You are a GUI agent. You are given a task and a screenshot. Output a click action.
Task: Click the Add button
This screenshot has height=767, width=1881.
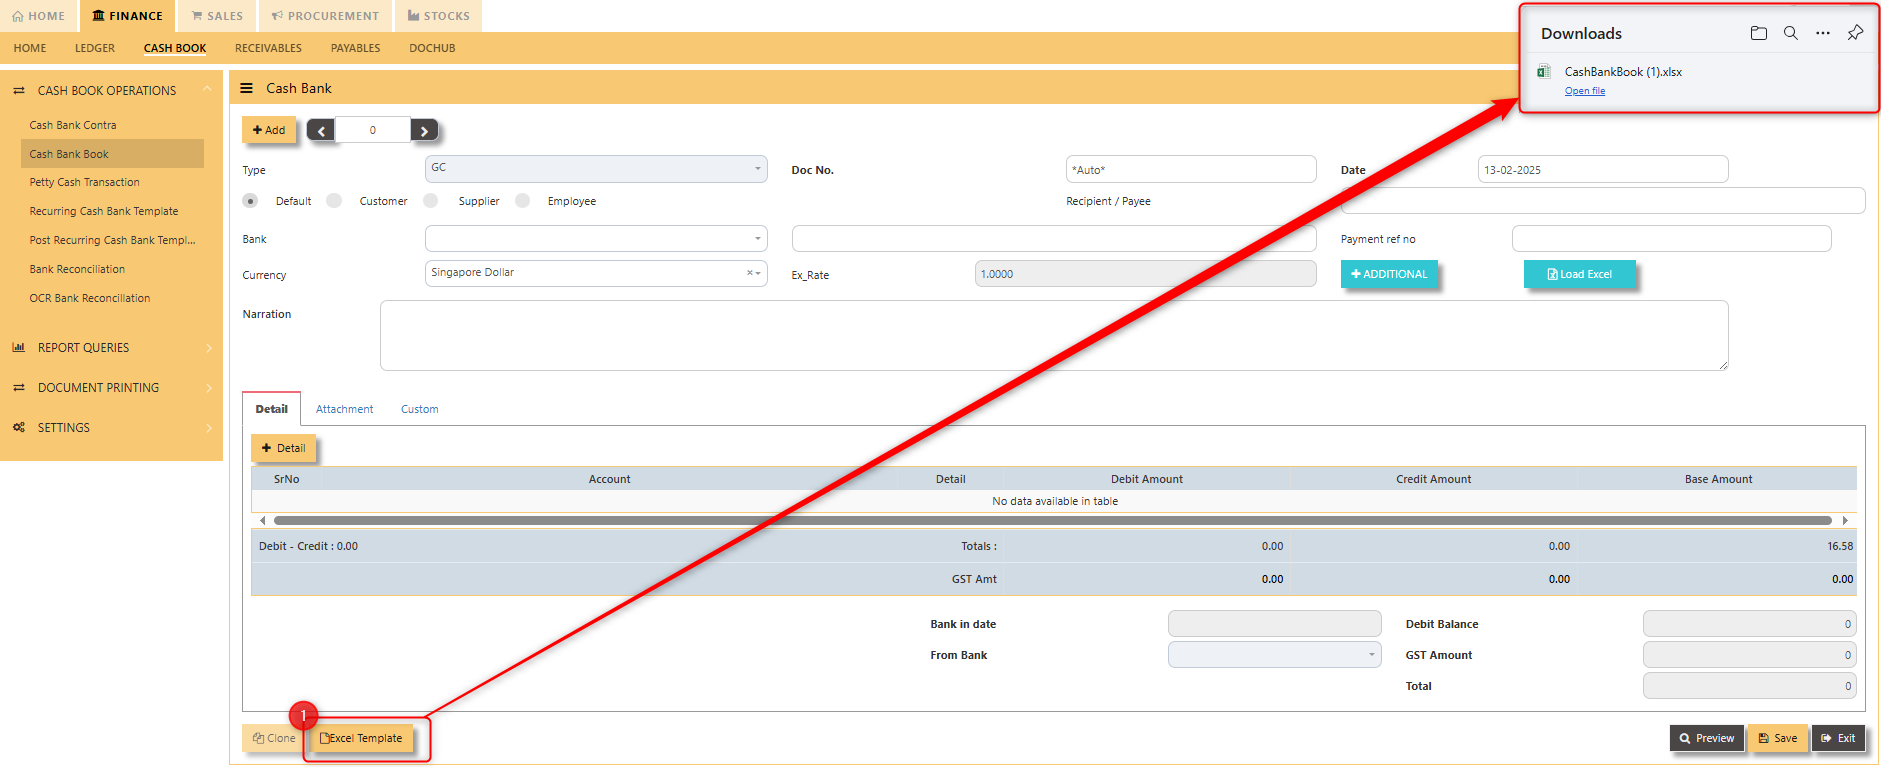(x=269, y=130)
